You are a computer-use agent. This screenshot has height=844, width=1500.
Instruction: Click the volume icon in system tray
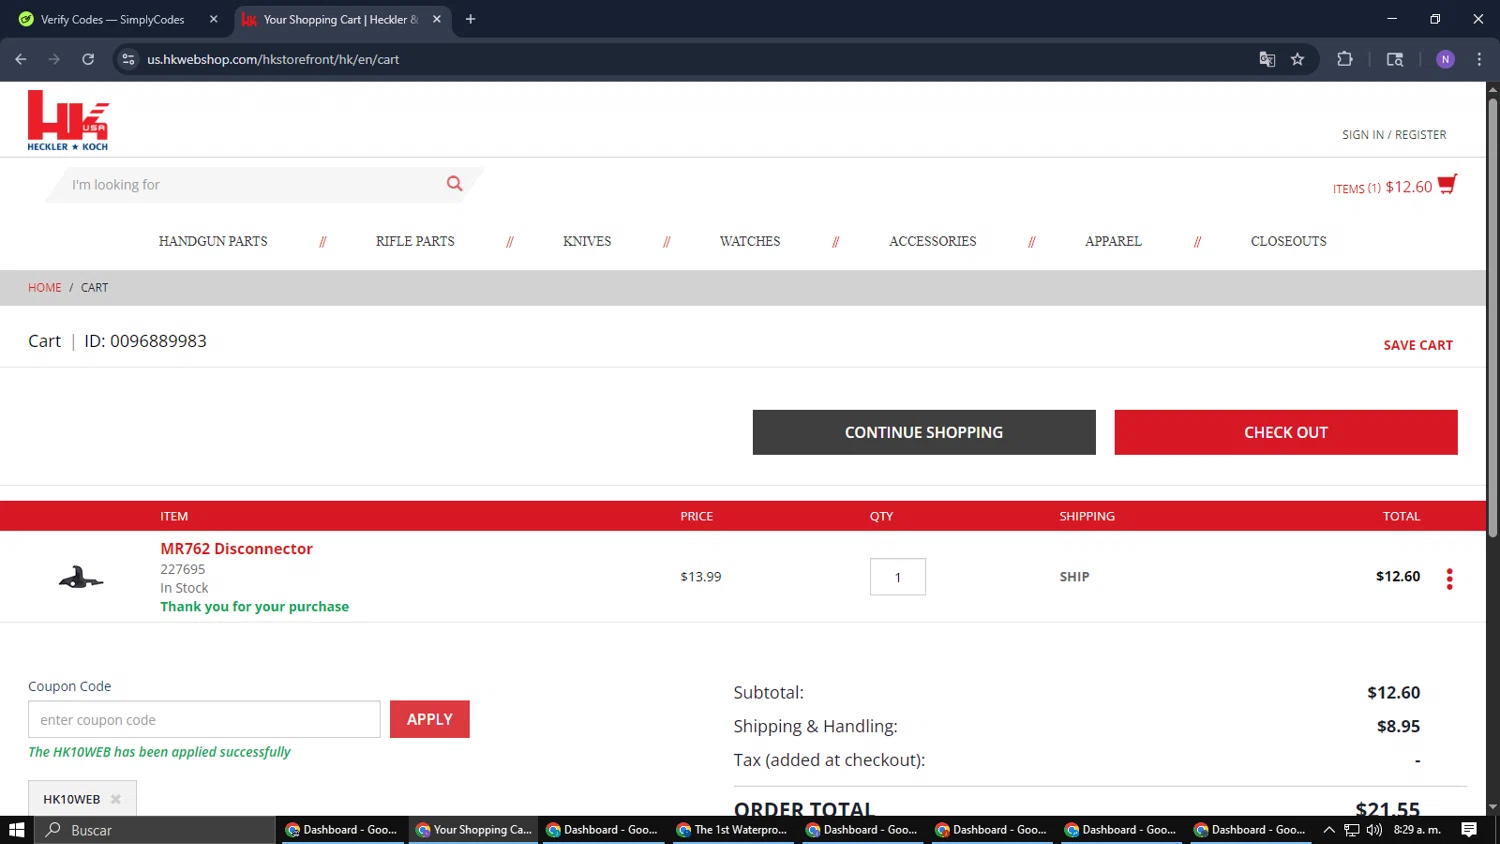click(1374, 830)
